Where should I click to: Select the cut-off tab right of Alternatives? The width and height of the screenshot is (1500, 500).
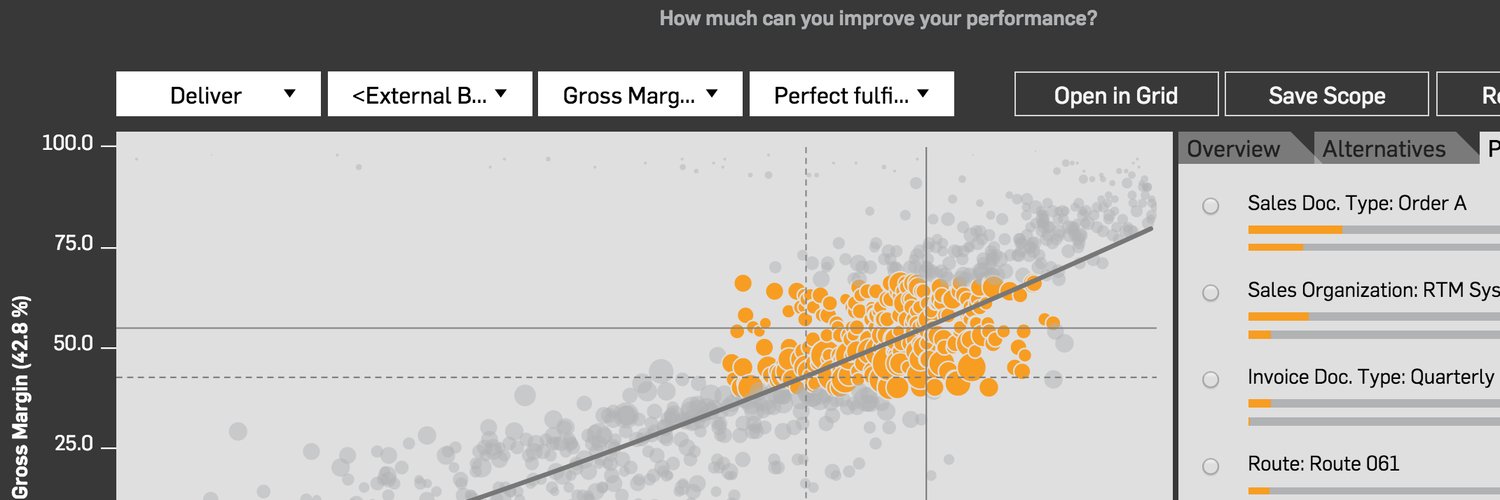click(1490, 149)
